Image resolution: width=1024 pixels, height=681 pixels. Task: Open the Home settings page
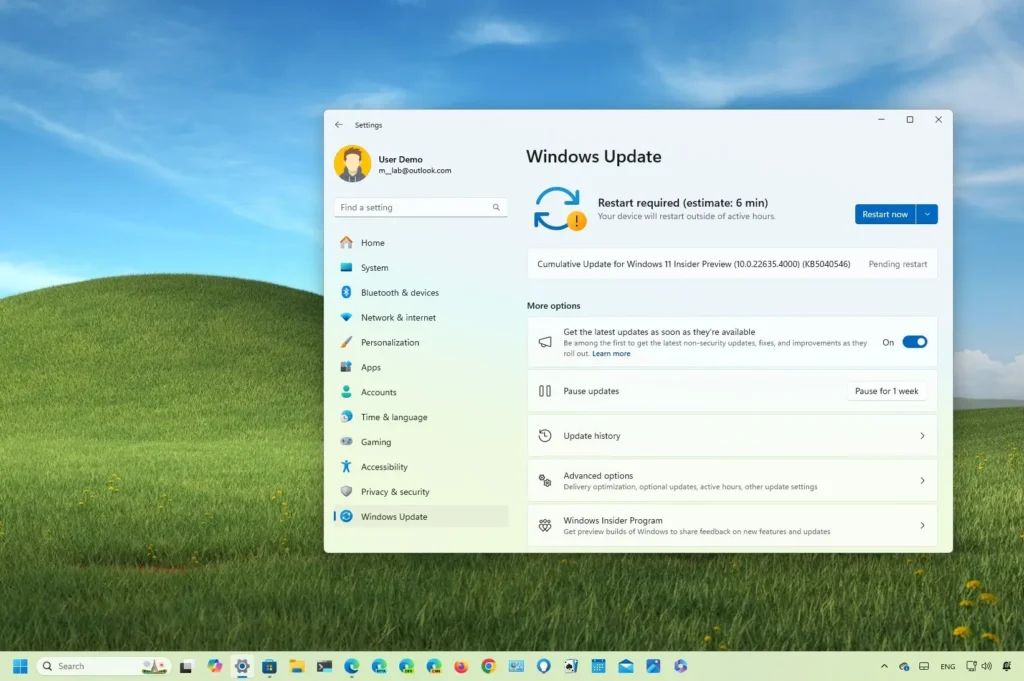421,243
